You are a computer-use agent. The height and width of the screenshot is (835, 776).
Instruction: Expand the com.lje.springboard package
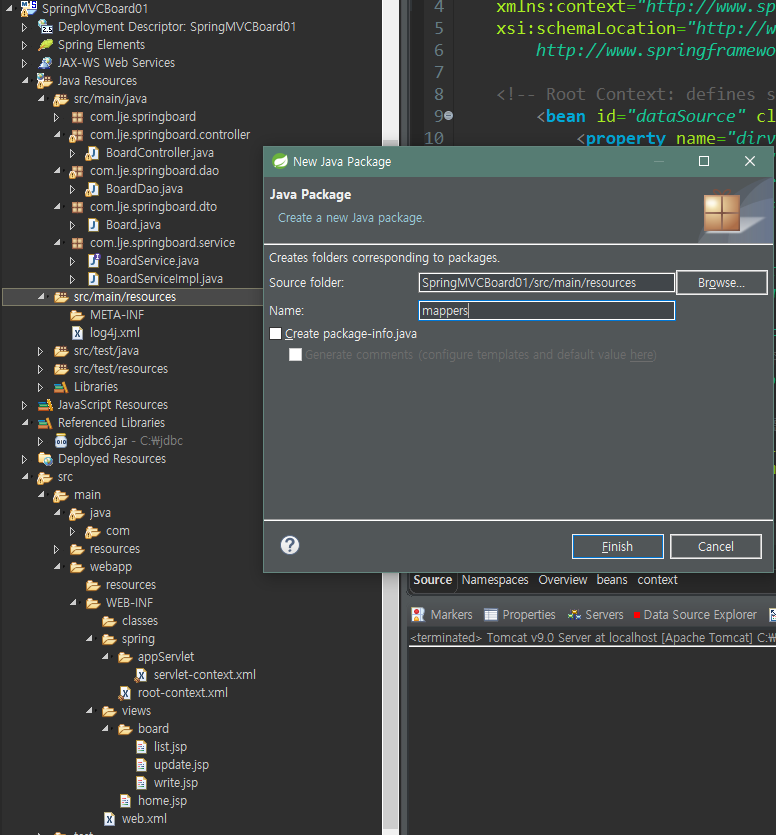pyautogui.click(x=56, y=117)
